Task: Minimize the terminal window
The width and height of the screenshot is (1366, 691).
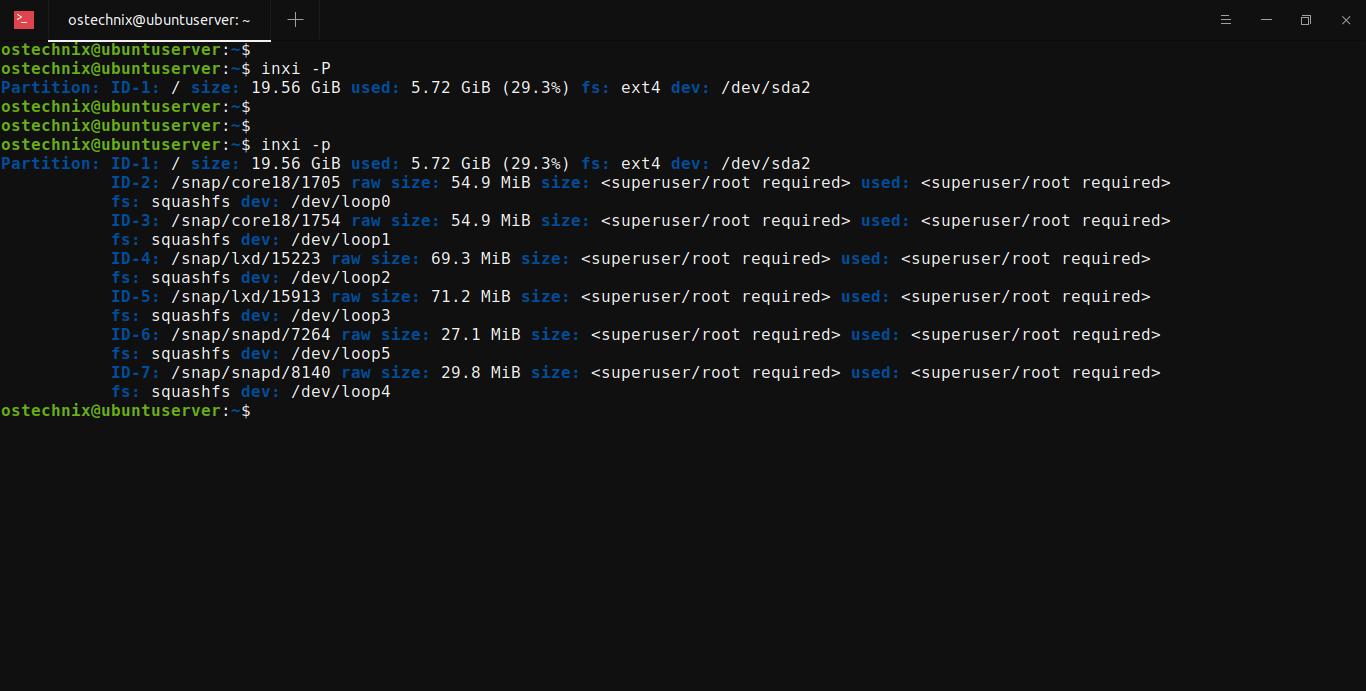Action: coord(1267,20)
